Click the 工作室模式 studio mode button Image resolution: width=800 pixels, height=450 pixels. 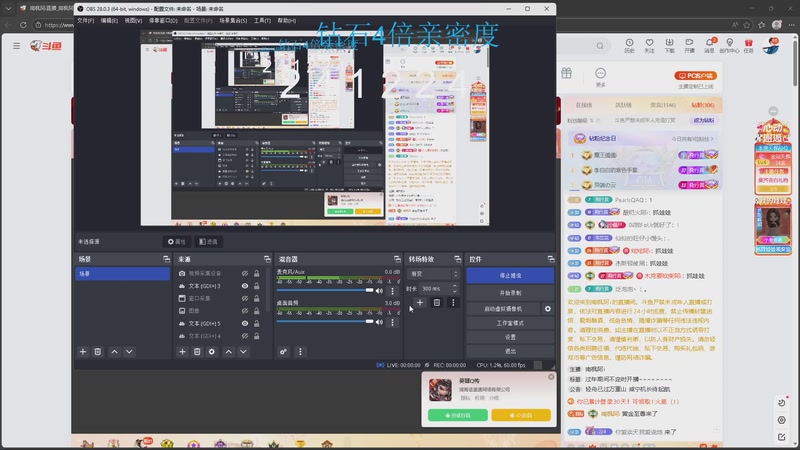510,323
